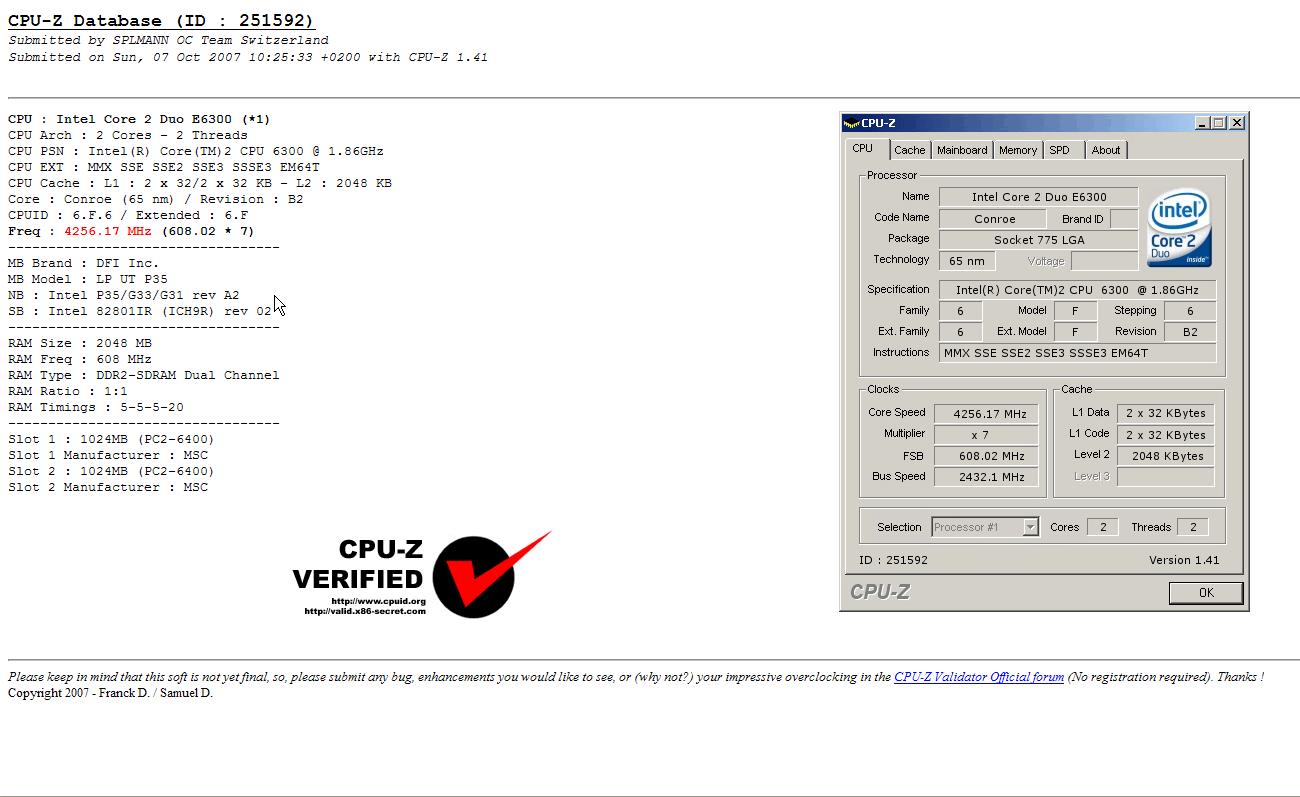This screenshot has height=797, width=1300.
Task: Click the CPU-Z logo text at window bottom
Action: 880,592
